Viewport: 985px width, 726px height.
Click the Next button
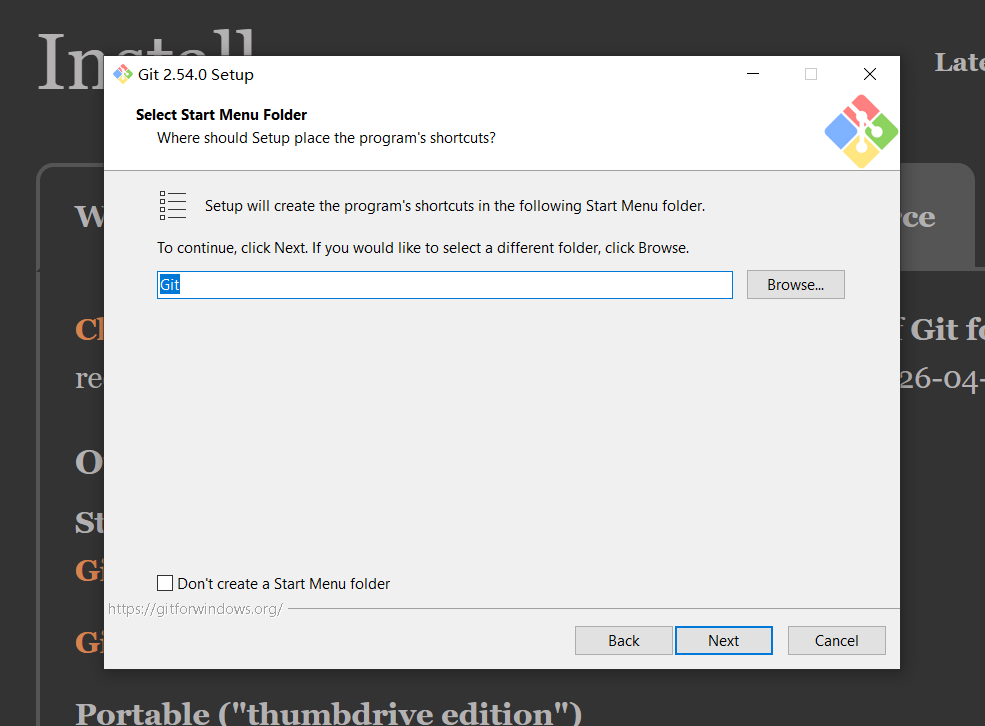tap(724, 641)
